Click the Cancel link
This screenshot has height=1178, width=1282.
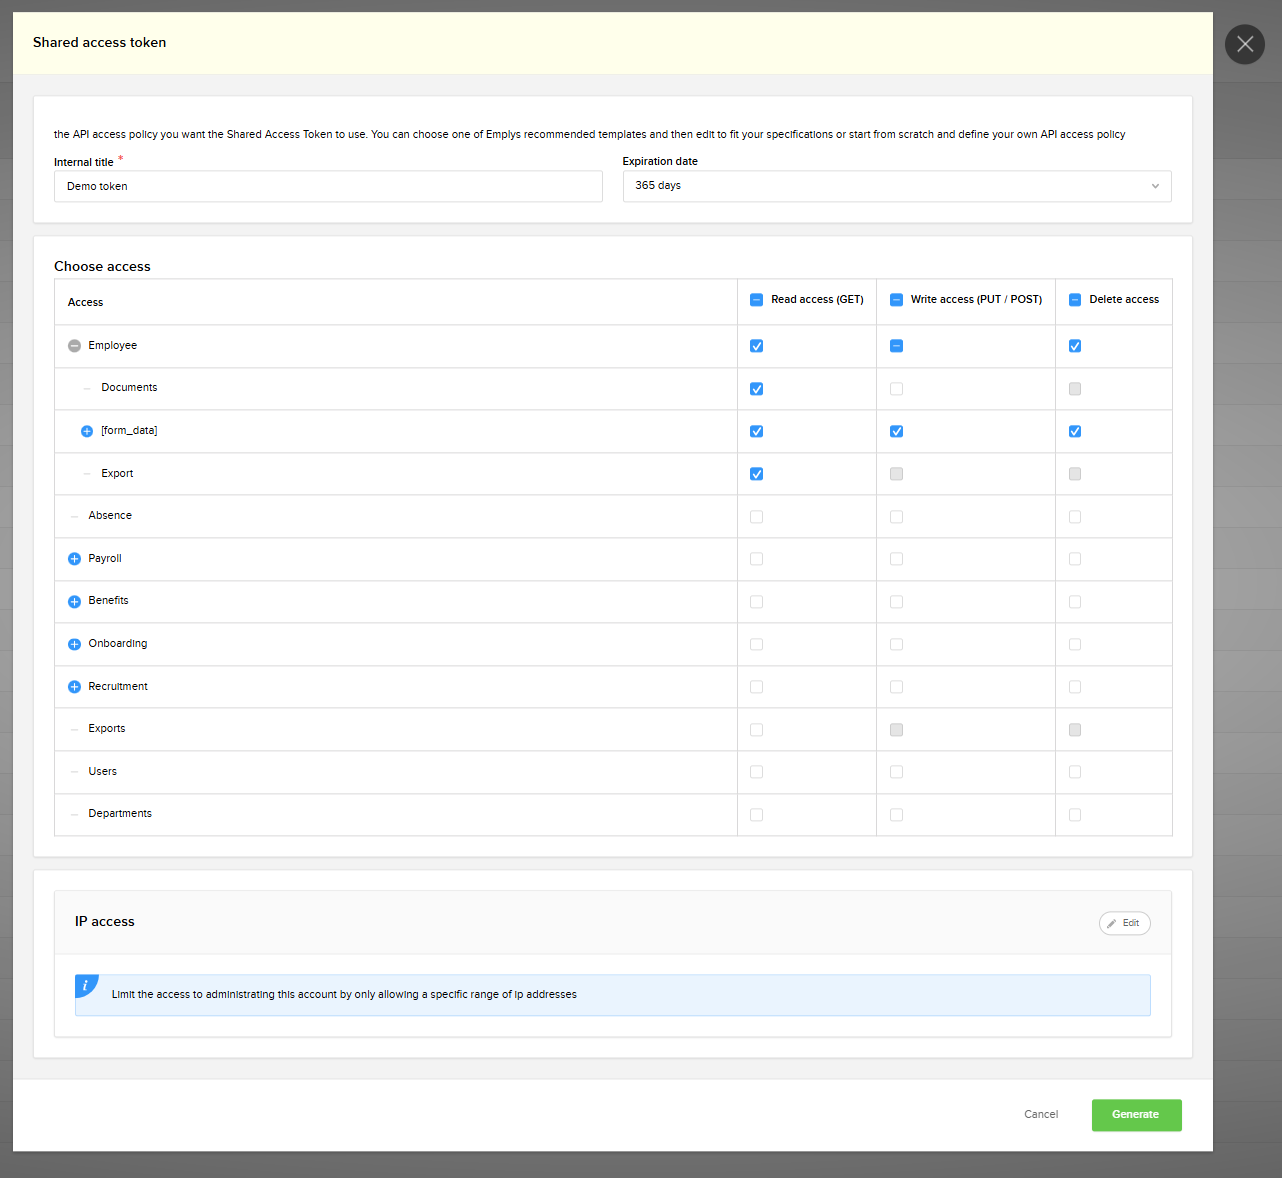coord(1040,1114)
